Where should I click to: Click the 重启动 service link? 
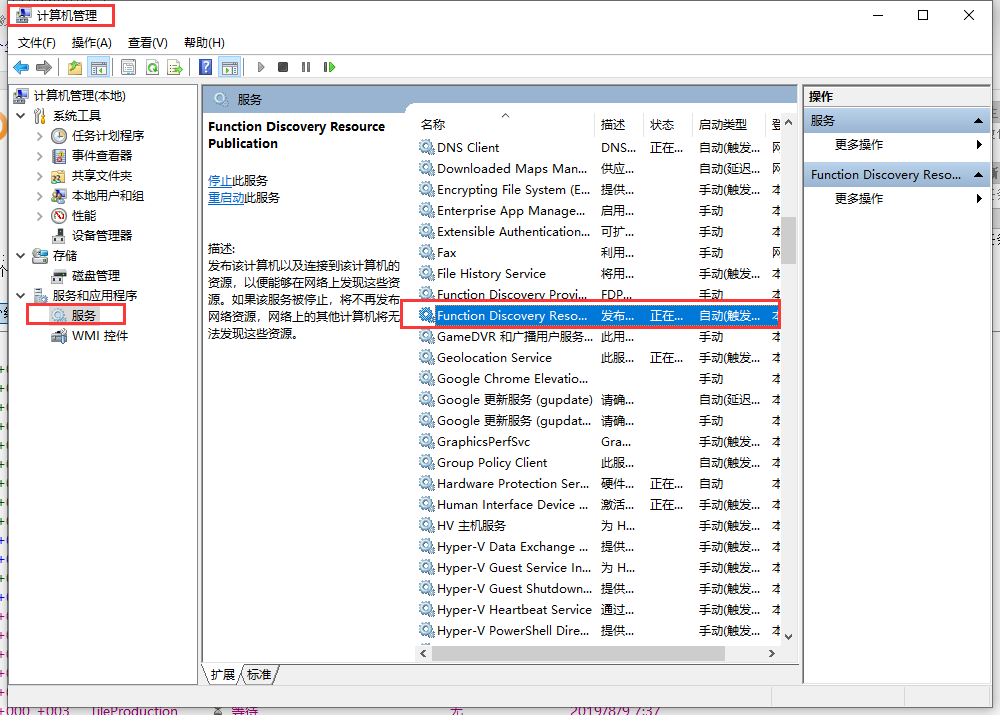[x=225, y=198]
